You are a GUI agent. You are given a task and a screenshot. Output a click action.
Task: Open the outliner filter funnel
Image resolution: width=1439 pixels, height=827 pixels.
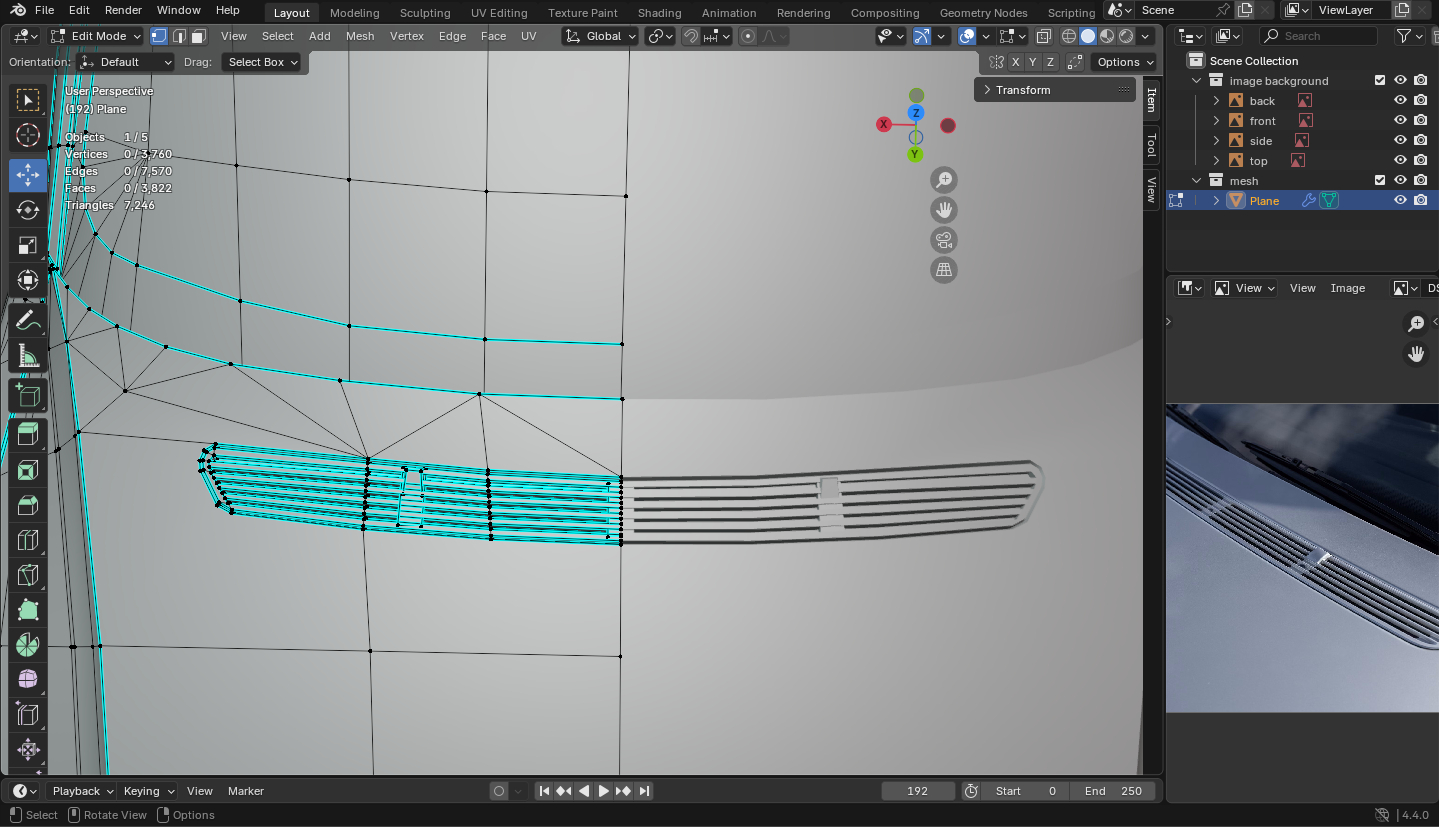tap(1404, 36)
